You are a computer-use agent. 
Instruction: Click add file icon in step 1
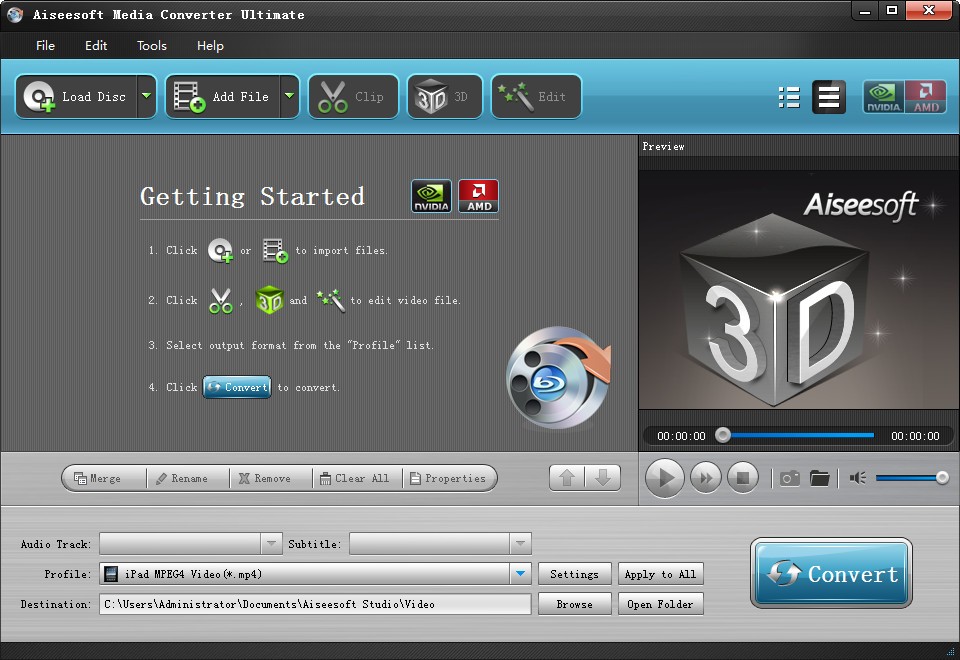click(x=275, y=250)
